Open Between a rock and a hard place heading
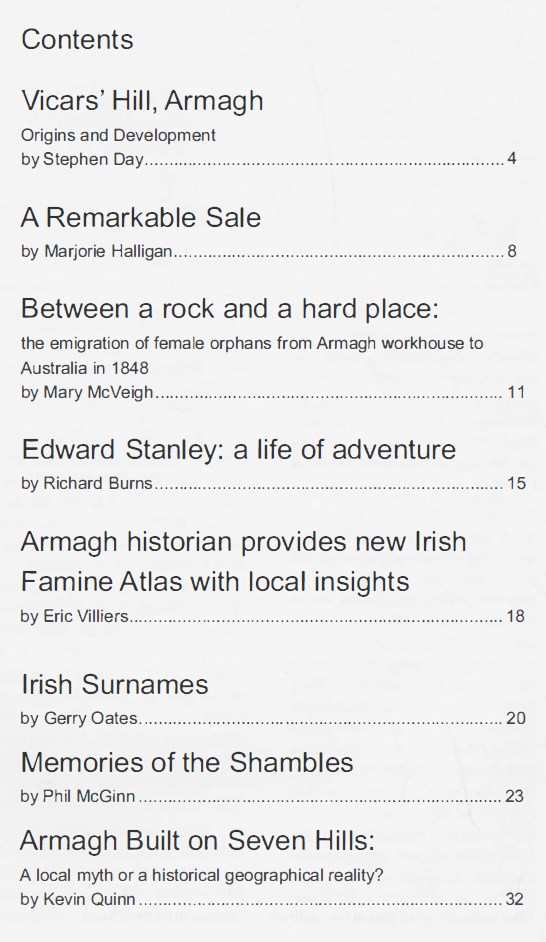The image size is (546, 942). click(230, 309)
